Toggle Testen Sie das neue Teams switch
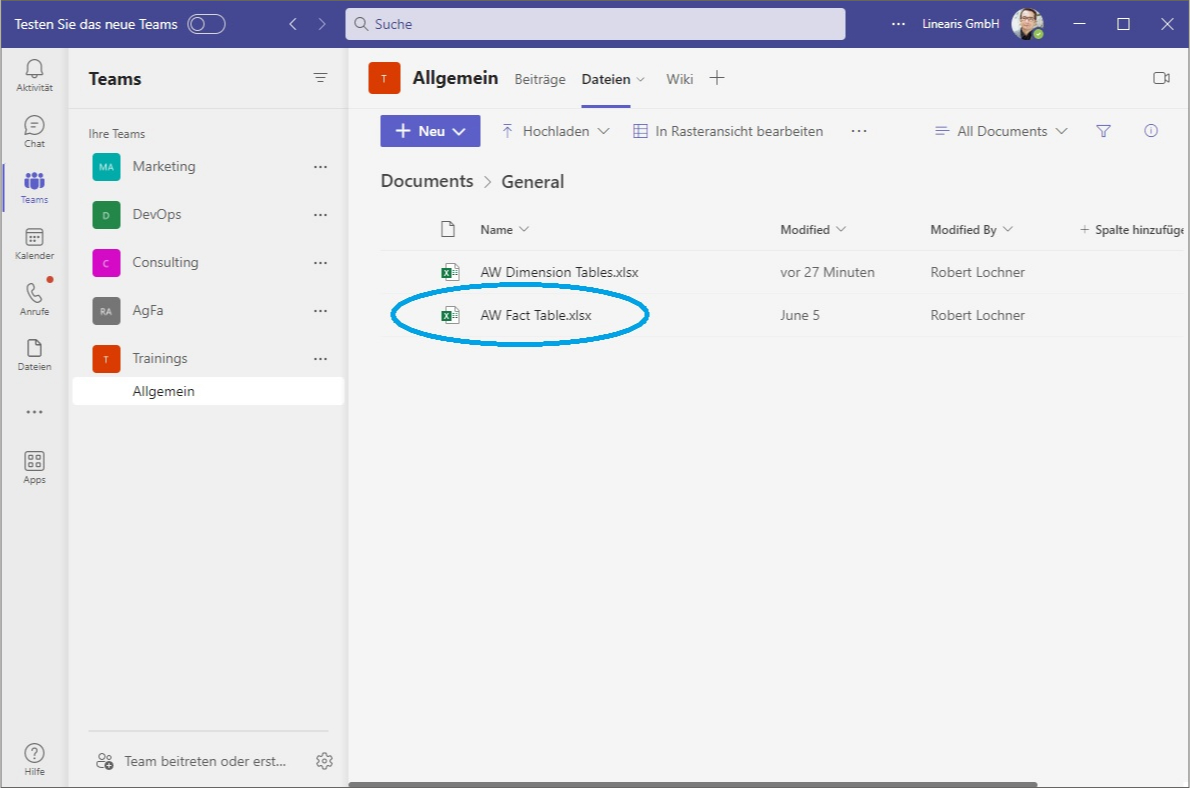Image resolution: width=1190 pixels, height=788 pixels. click(x=207, y=23)
